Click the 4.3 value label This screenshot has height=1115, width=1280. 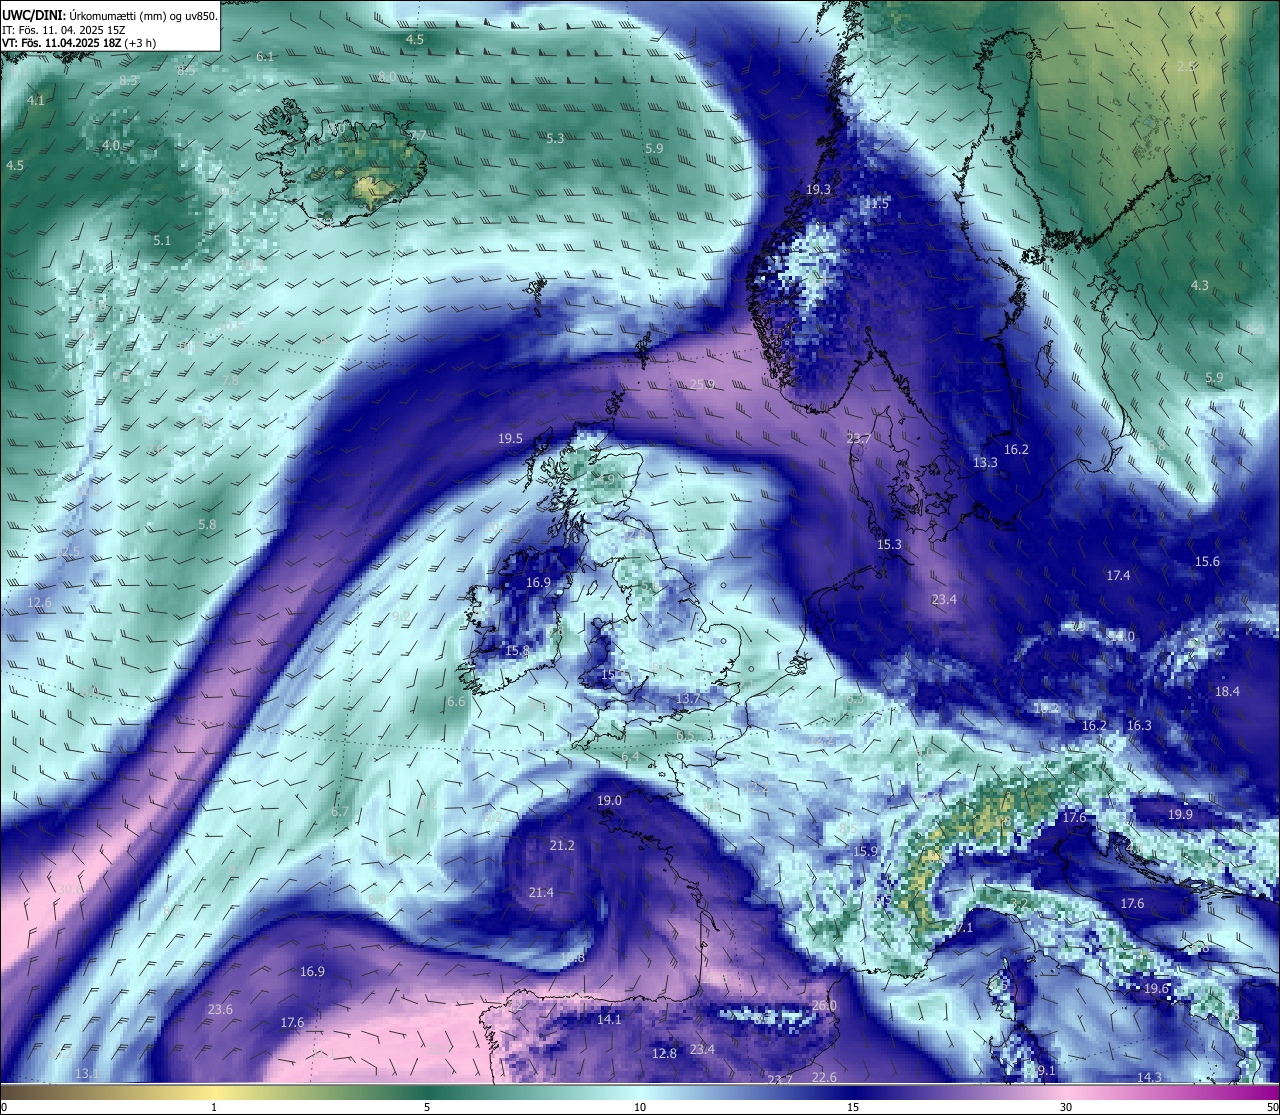pos(1199,285)
